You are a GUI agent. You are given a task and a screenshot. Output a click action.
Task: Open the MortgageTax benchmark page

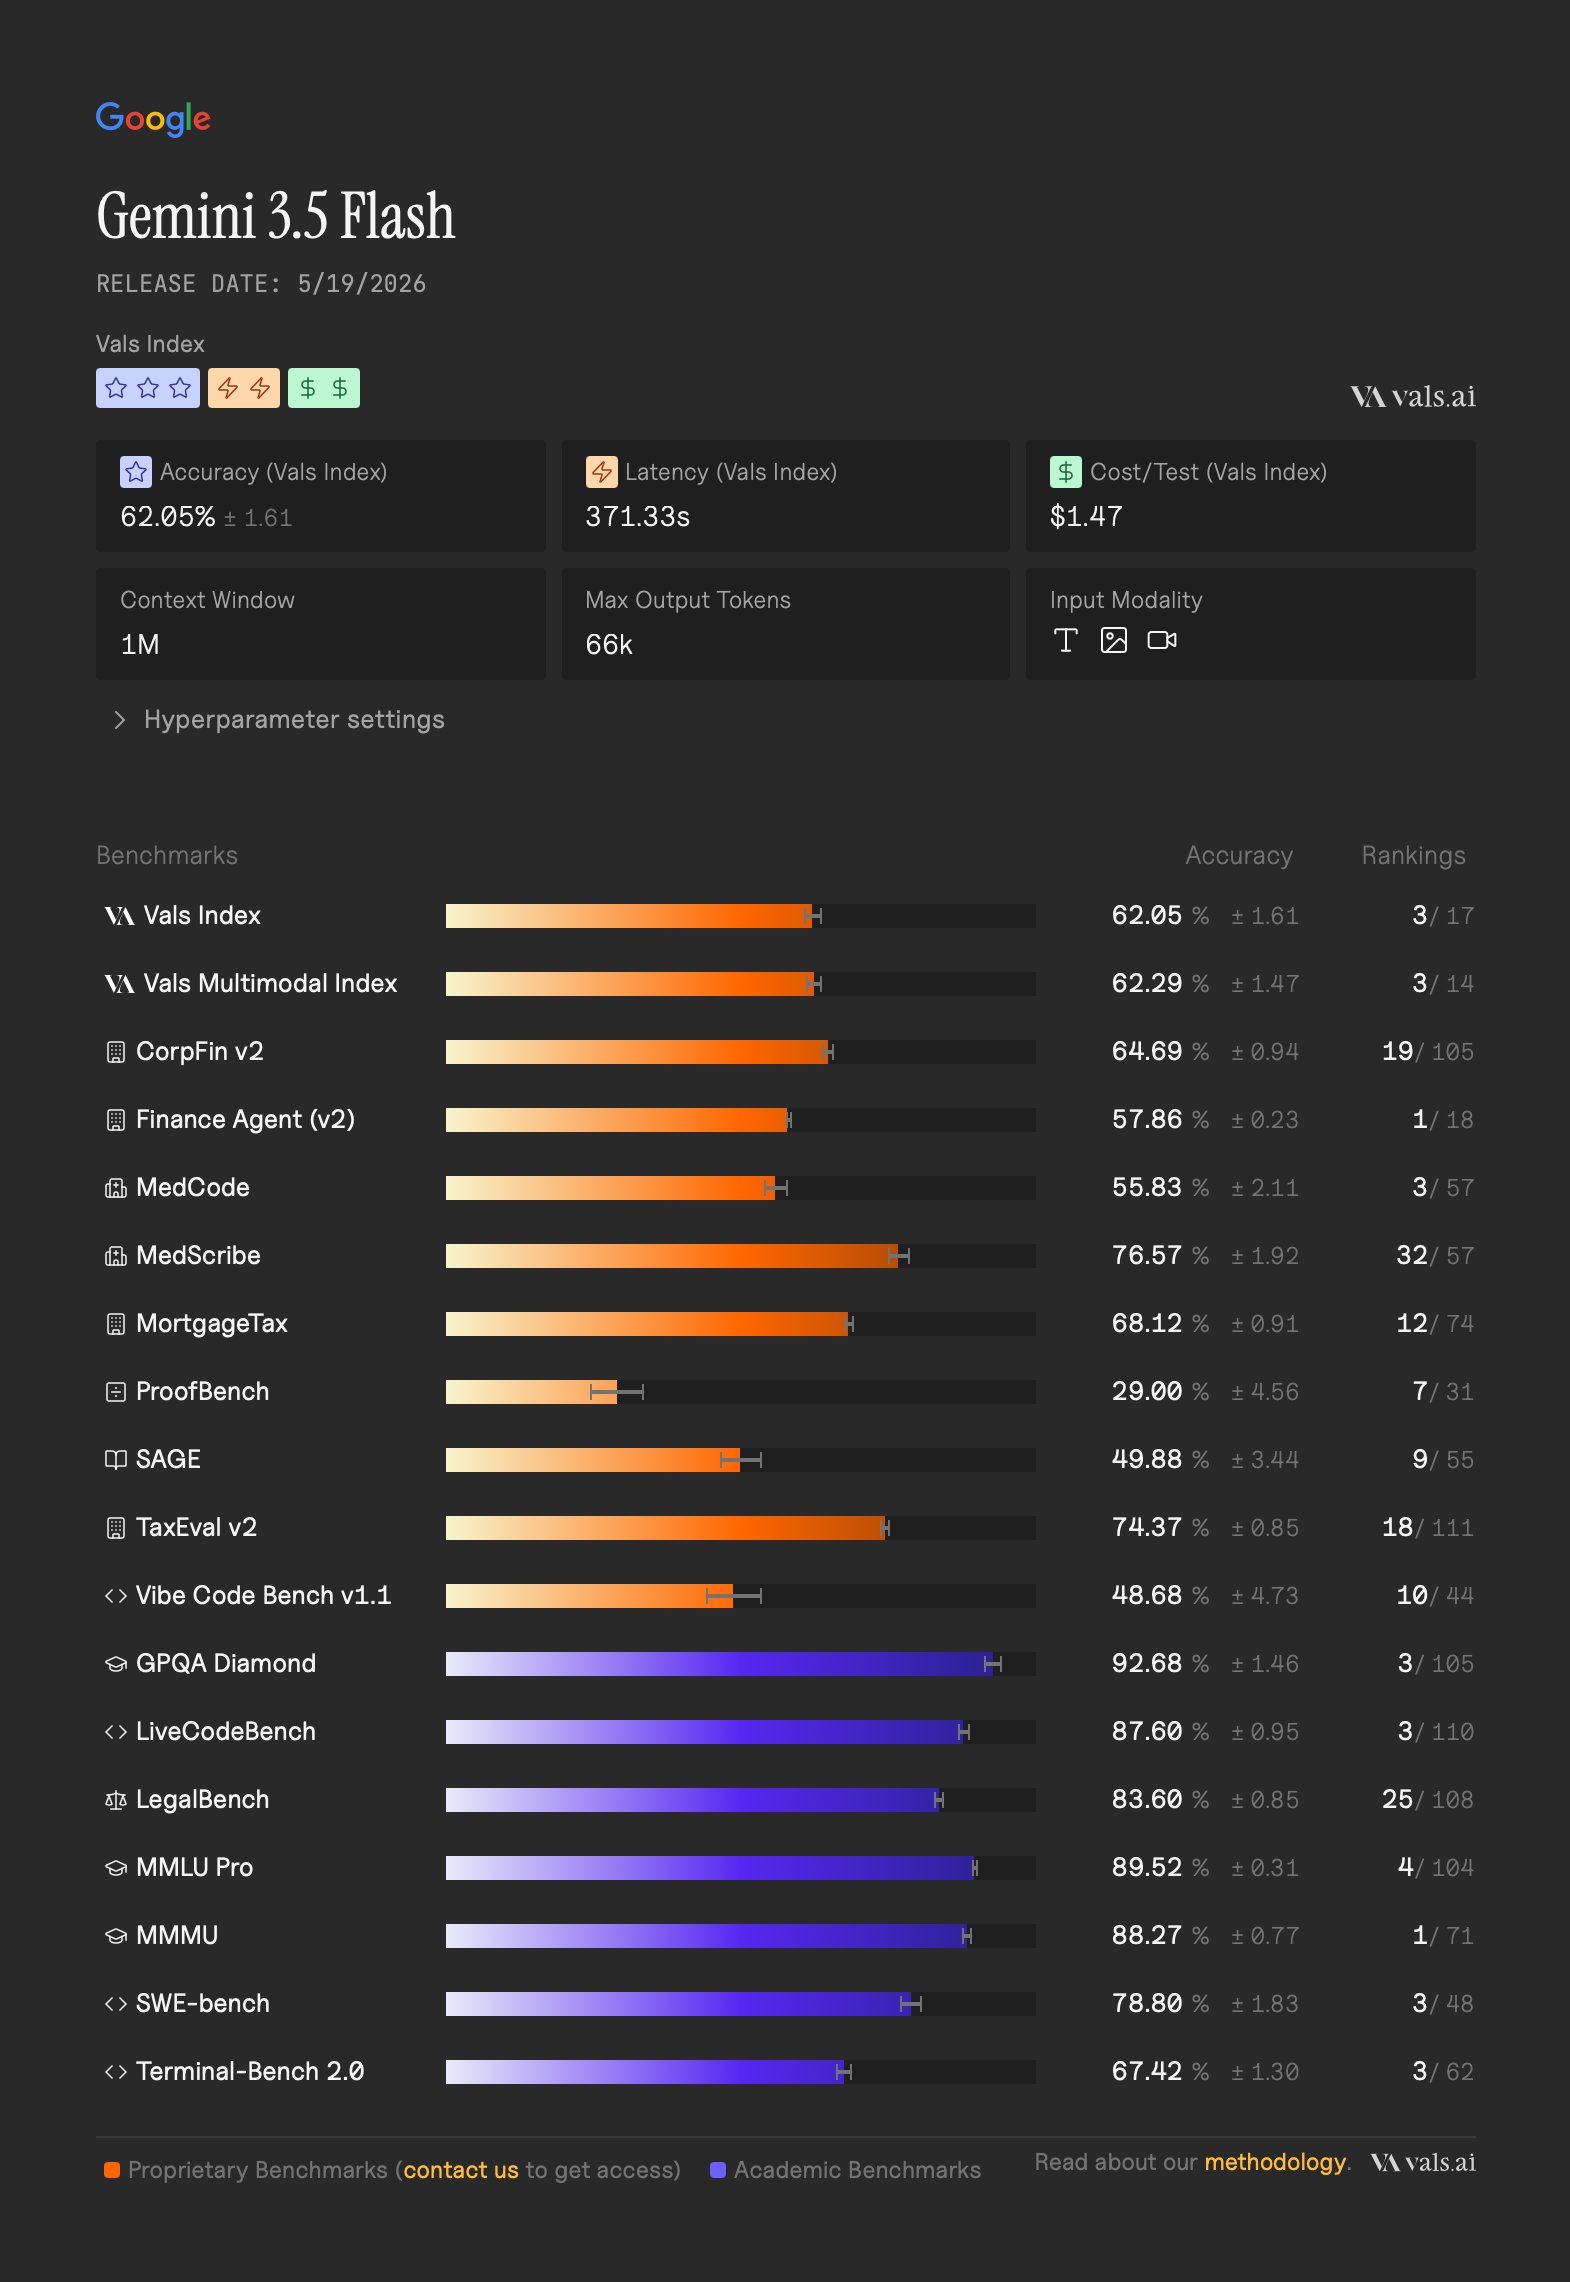[x=212, y=1324]
